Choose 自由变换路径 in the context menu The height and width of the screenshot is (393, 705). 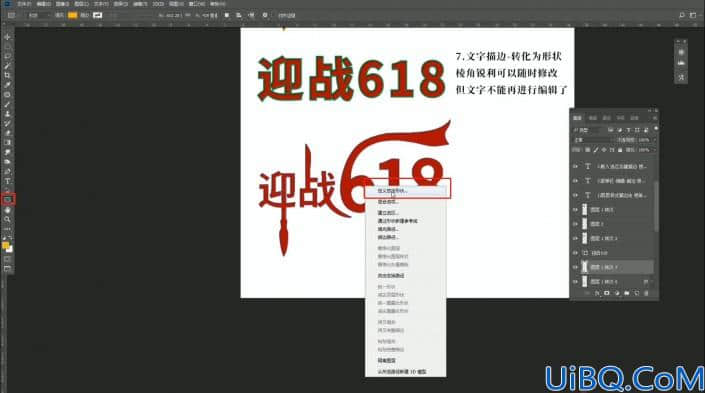391,276
